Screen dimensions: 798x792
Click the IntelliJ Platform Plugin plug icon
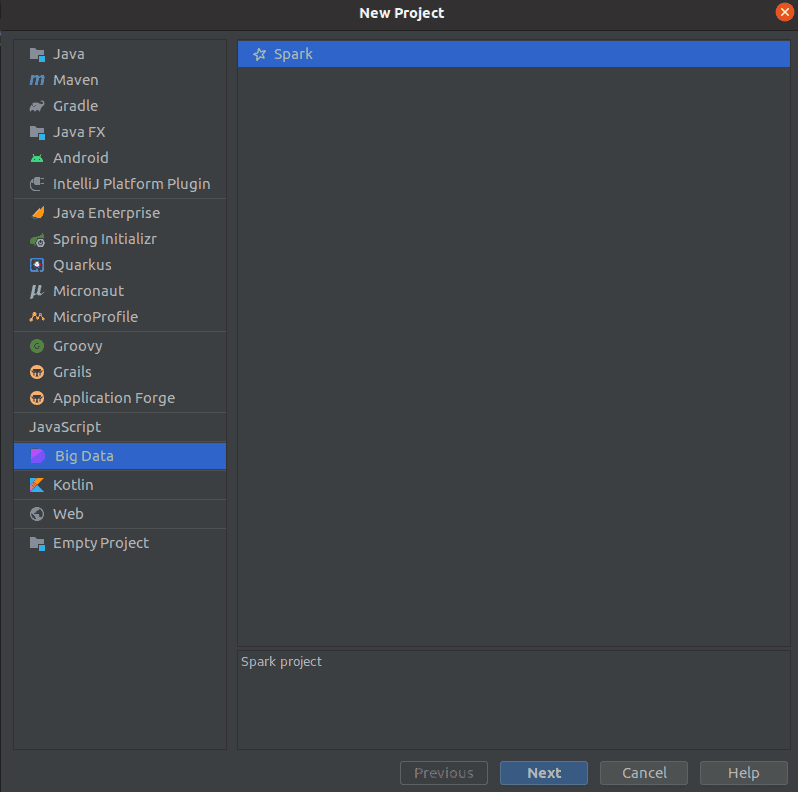pos(37,184)
